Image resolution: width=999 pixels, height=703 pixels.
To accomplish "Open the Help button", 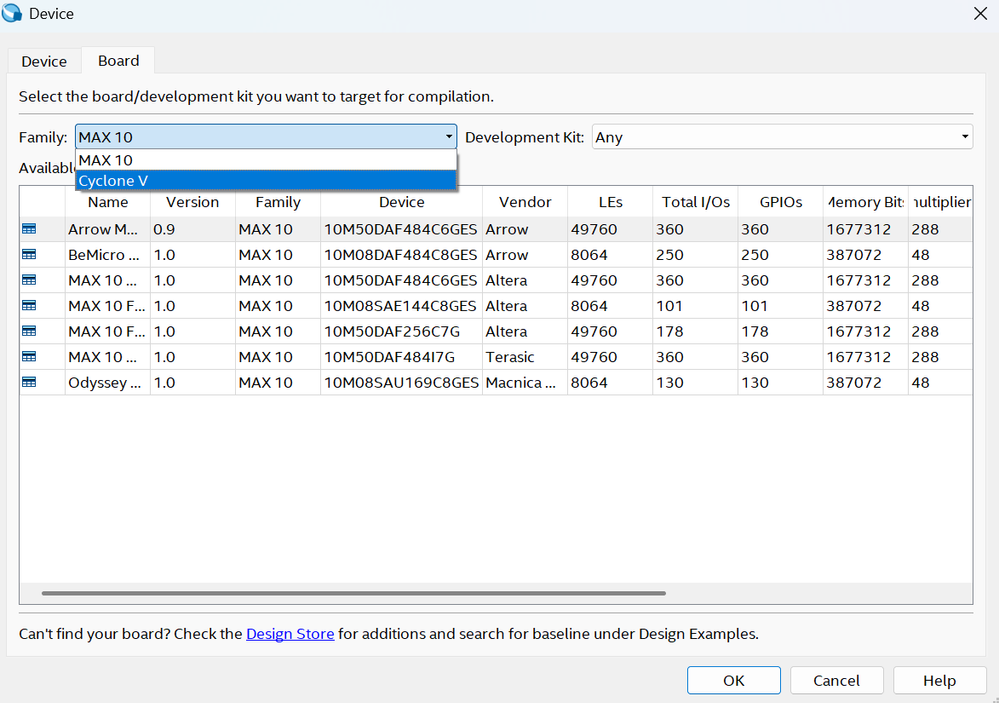I will click(x=939, y=680).
